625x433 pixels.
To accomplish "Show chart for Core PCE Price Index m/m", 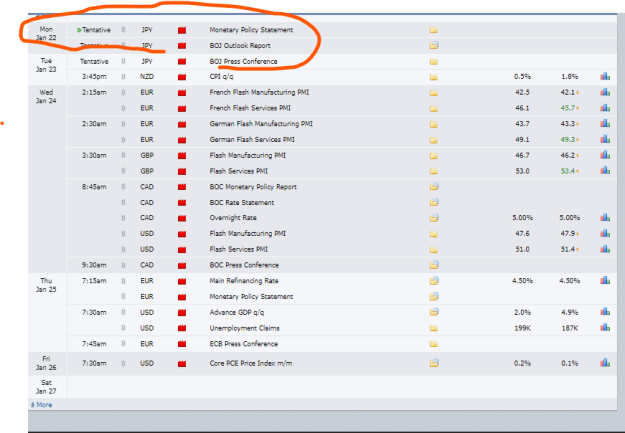I will [x=605, y=363].
